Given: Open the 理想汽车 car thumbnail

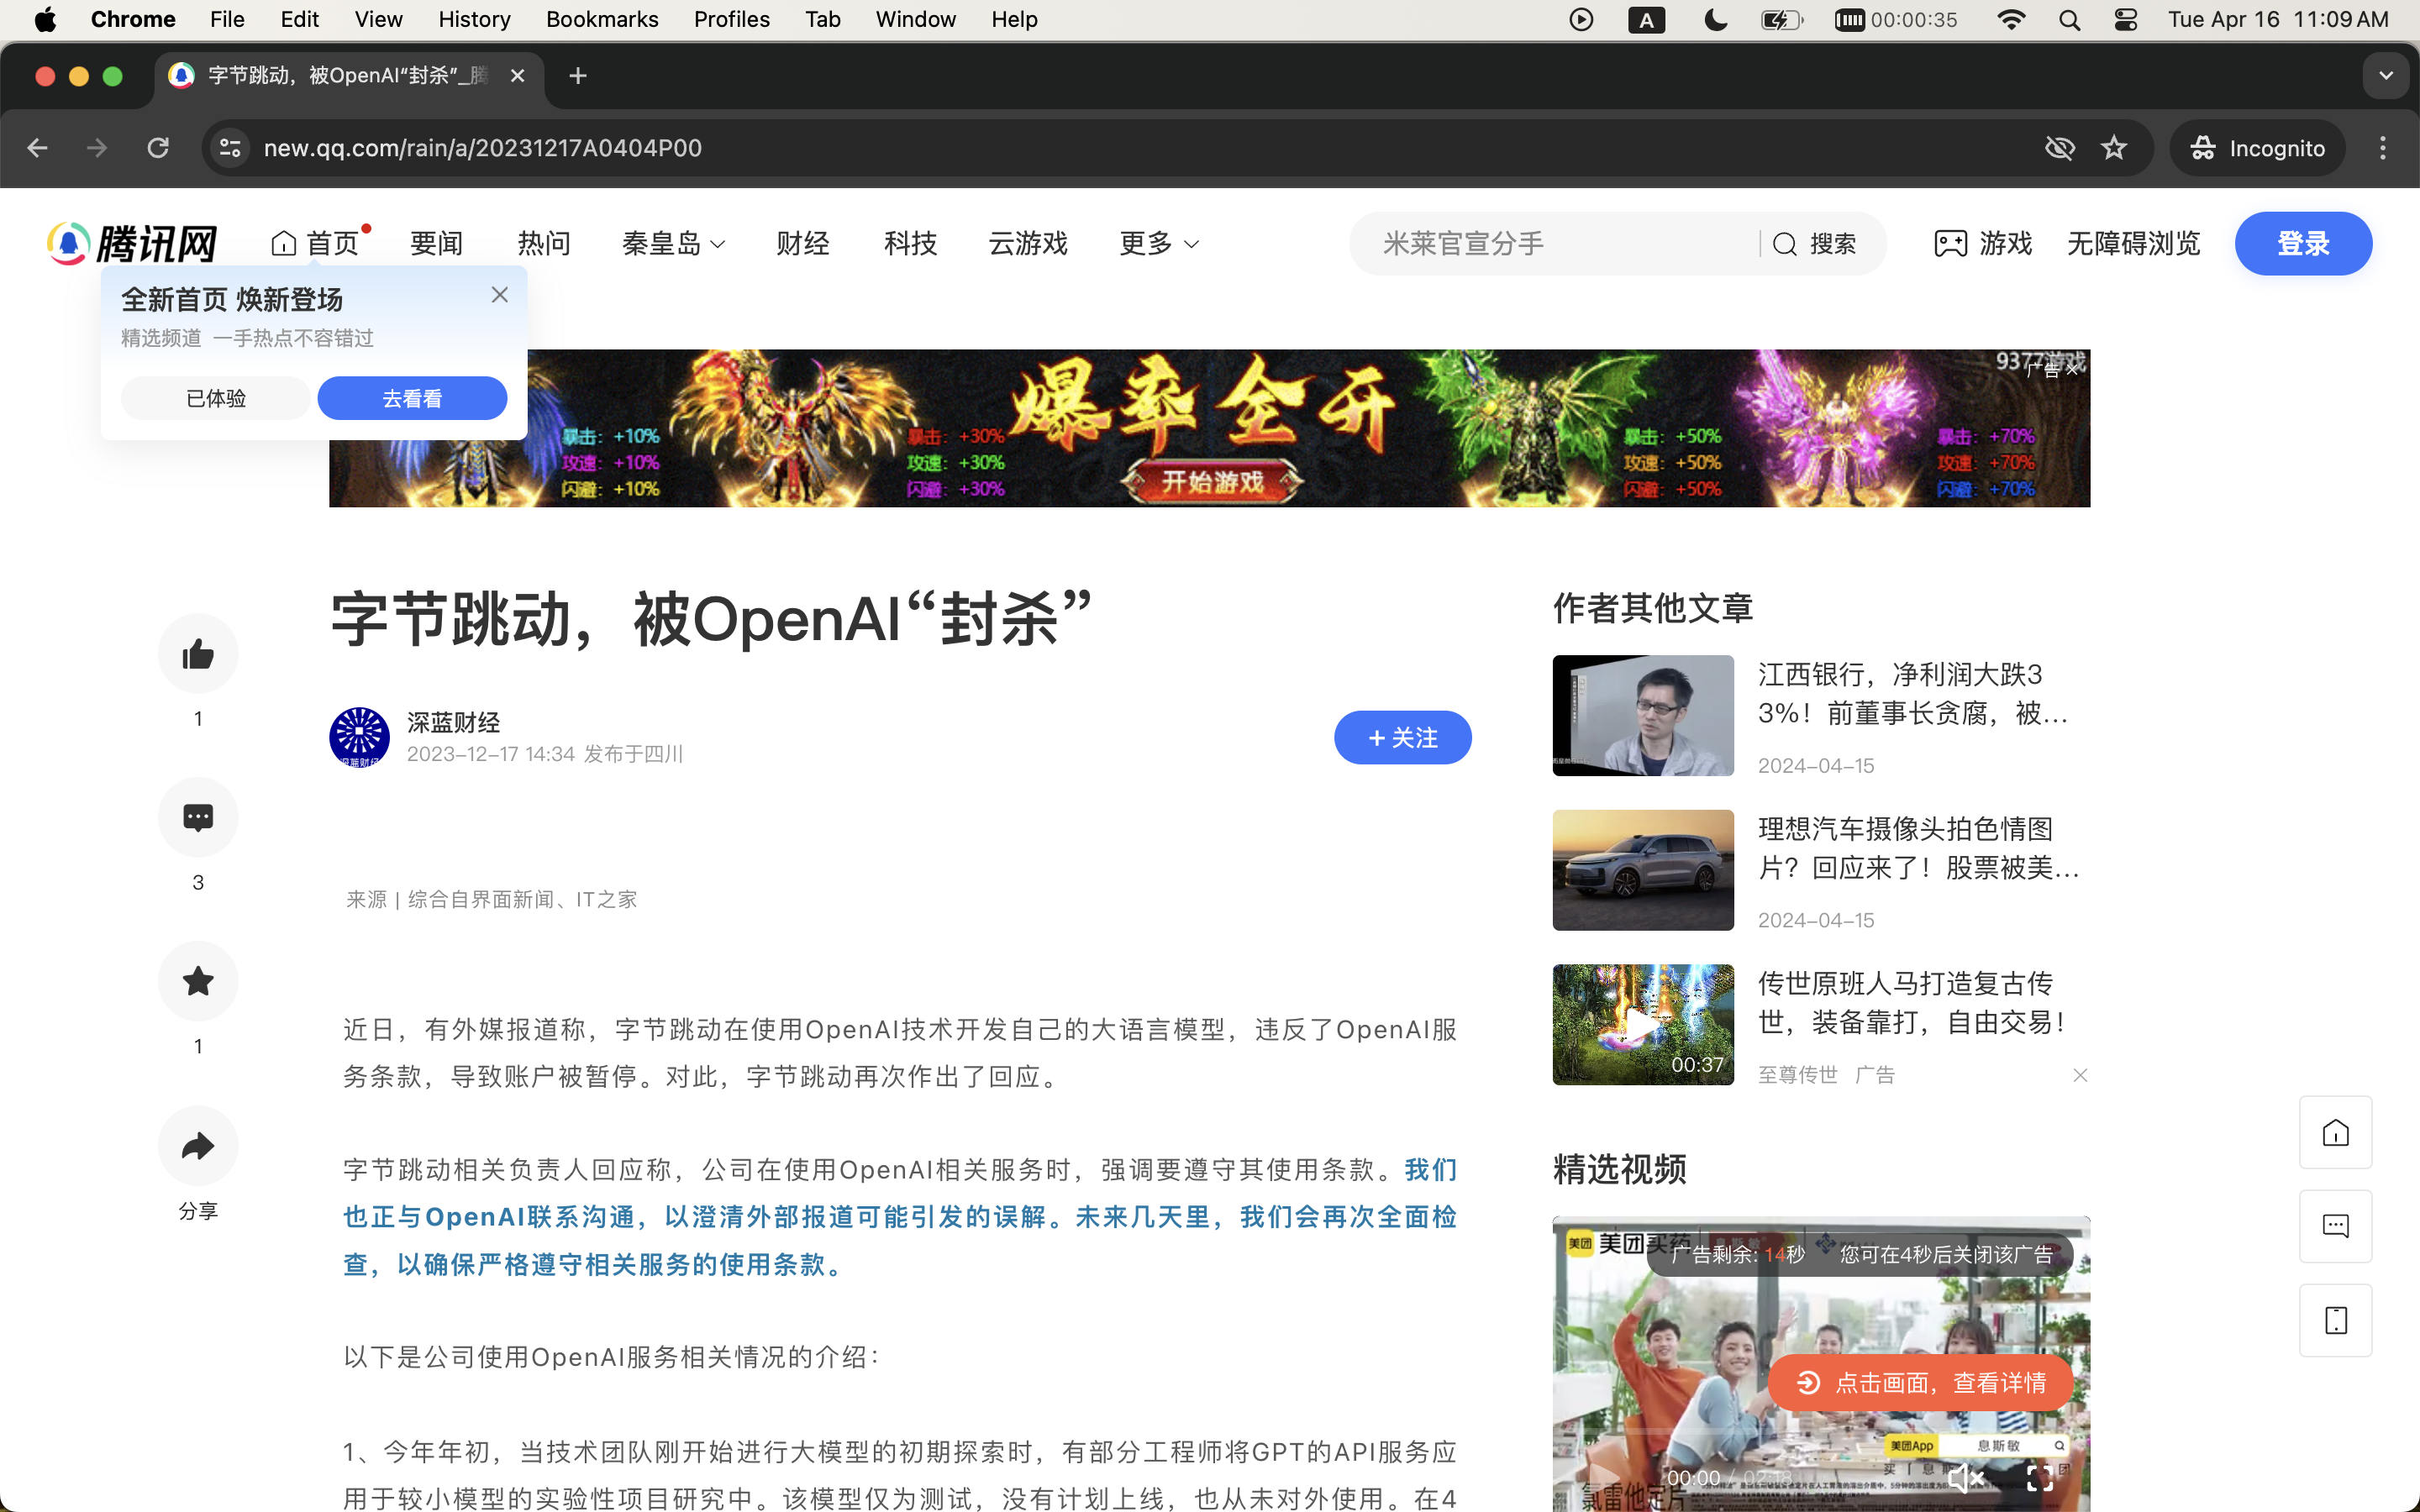Looking at the screenshot, I should [x=1642, y=870].
